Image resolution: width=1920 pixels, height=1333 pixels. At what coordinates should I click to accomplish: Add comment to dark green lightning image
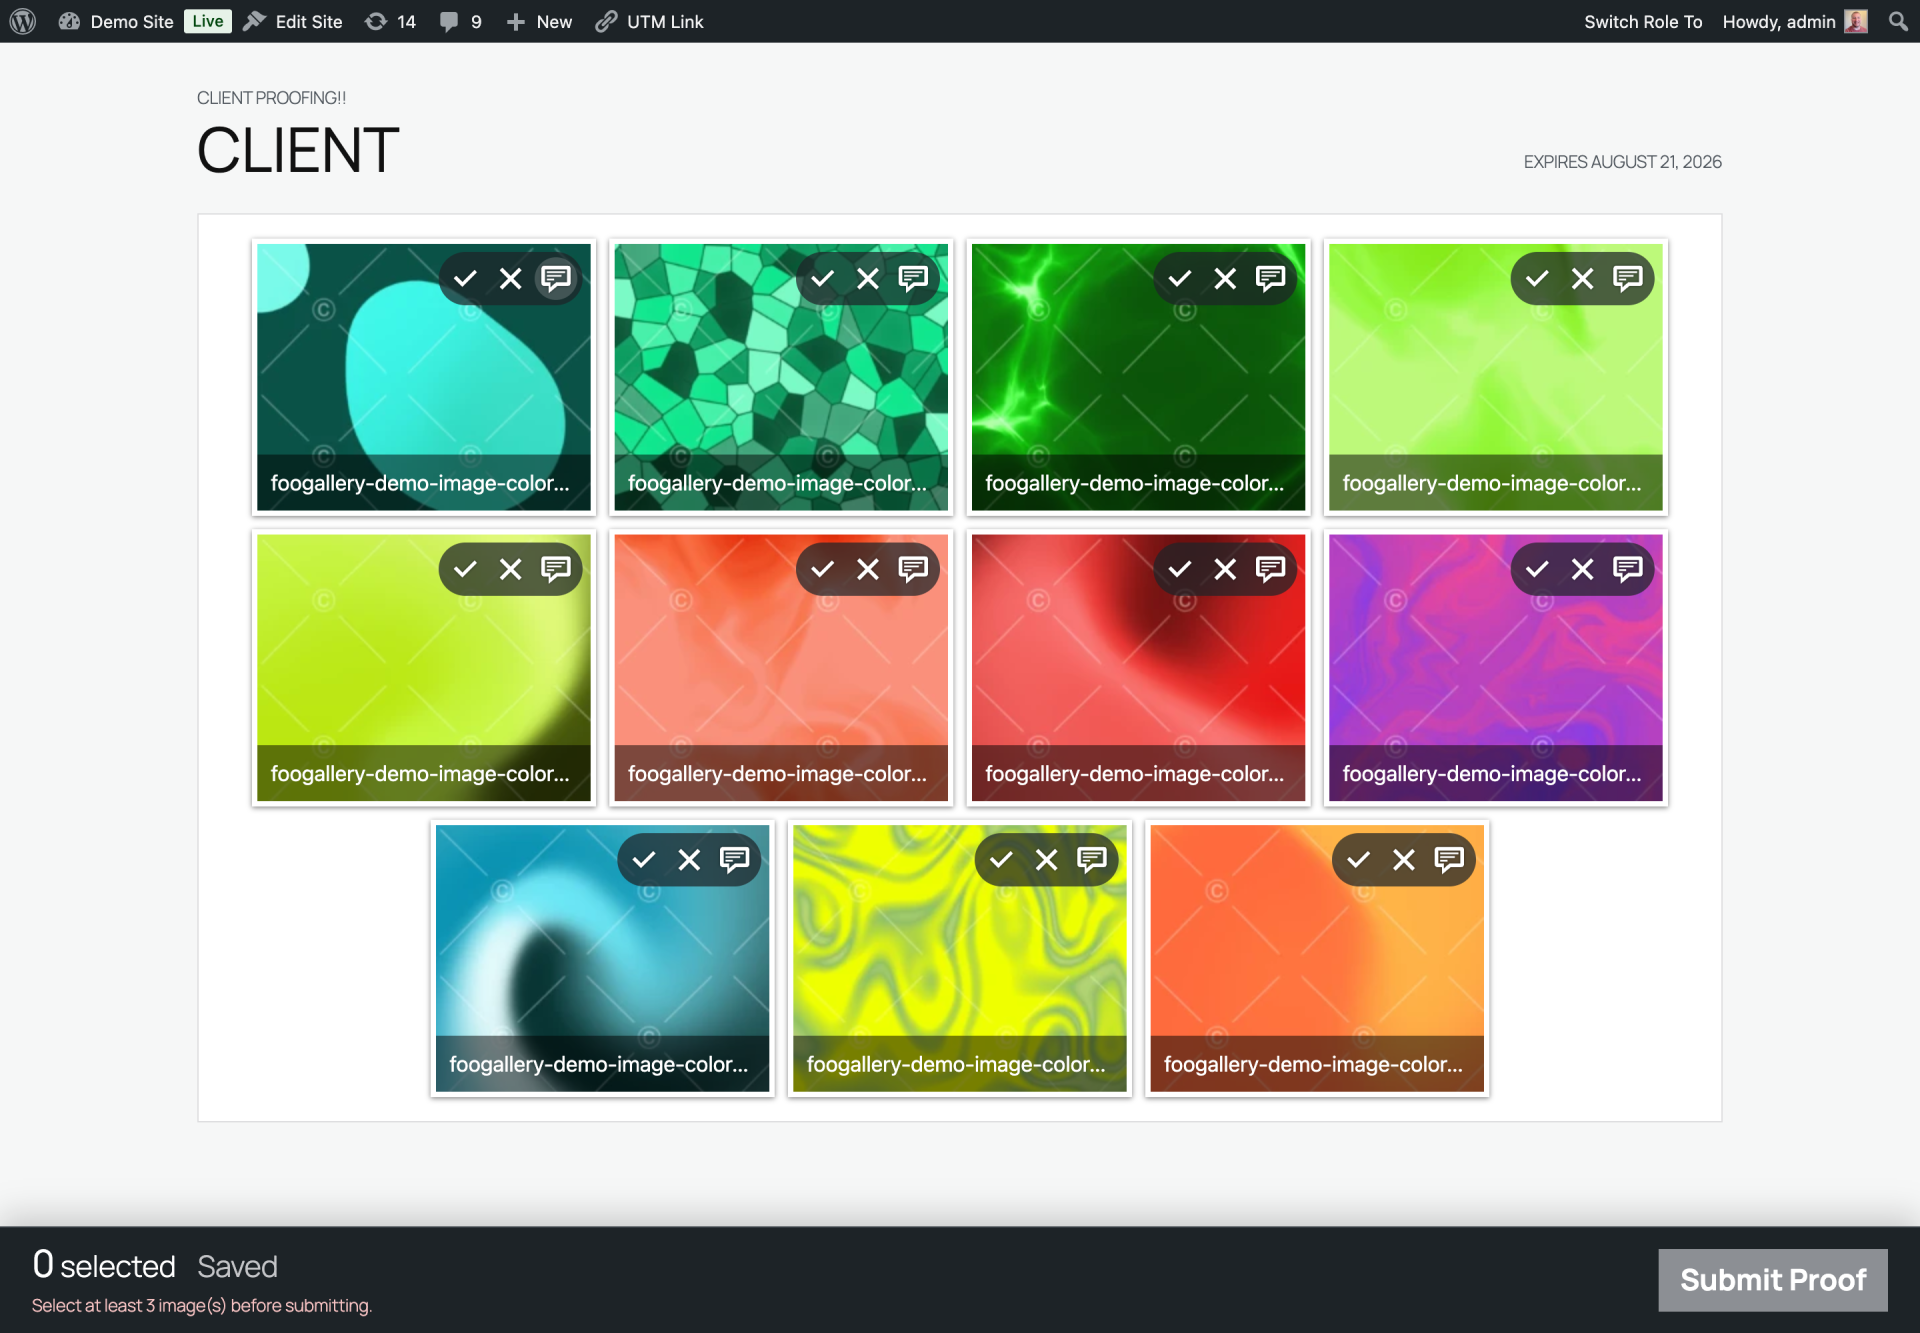[1270, 278]
